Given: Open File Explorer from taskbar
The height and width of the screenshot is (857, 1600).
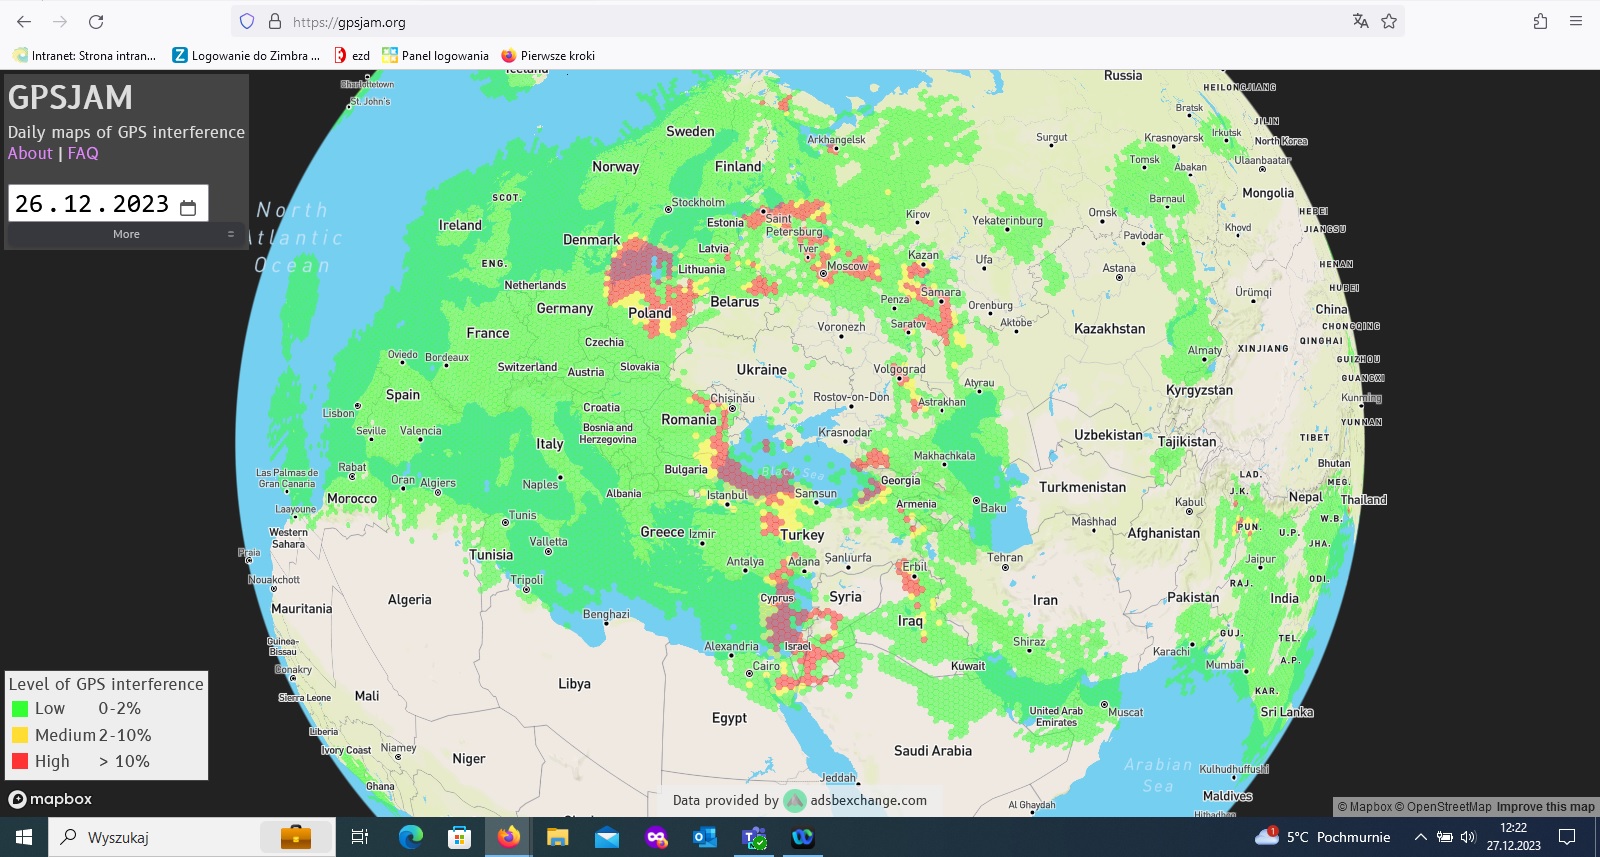Looking at the screenshot, I should pos(557,837).
